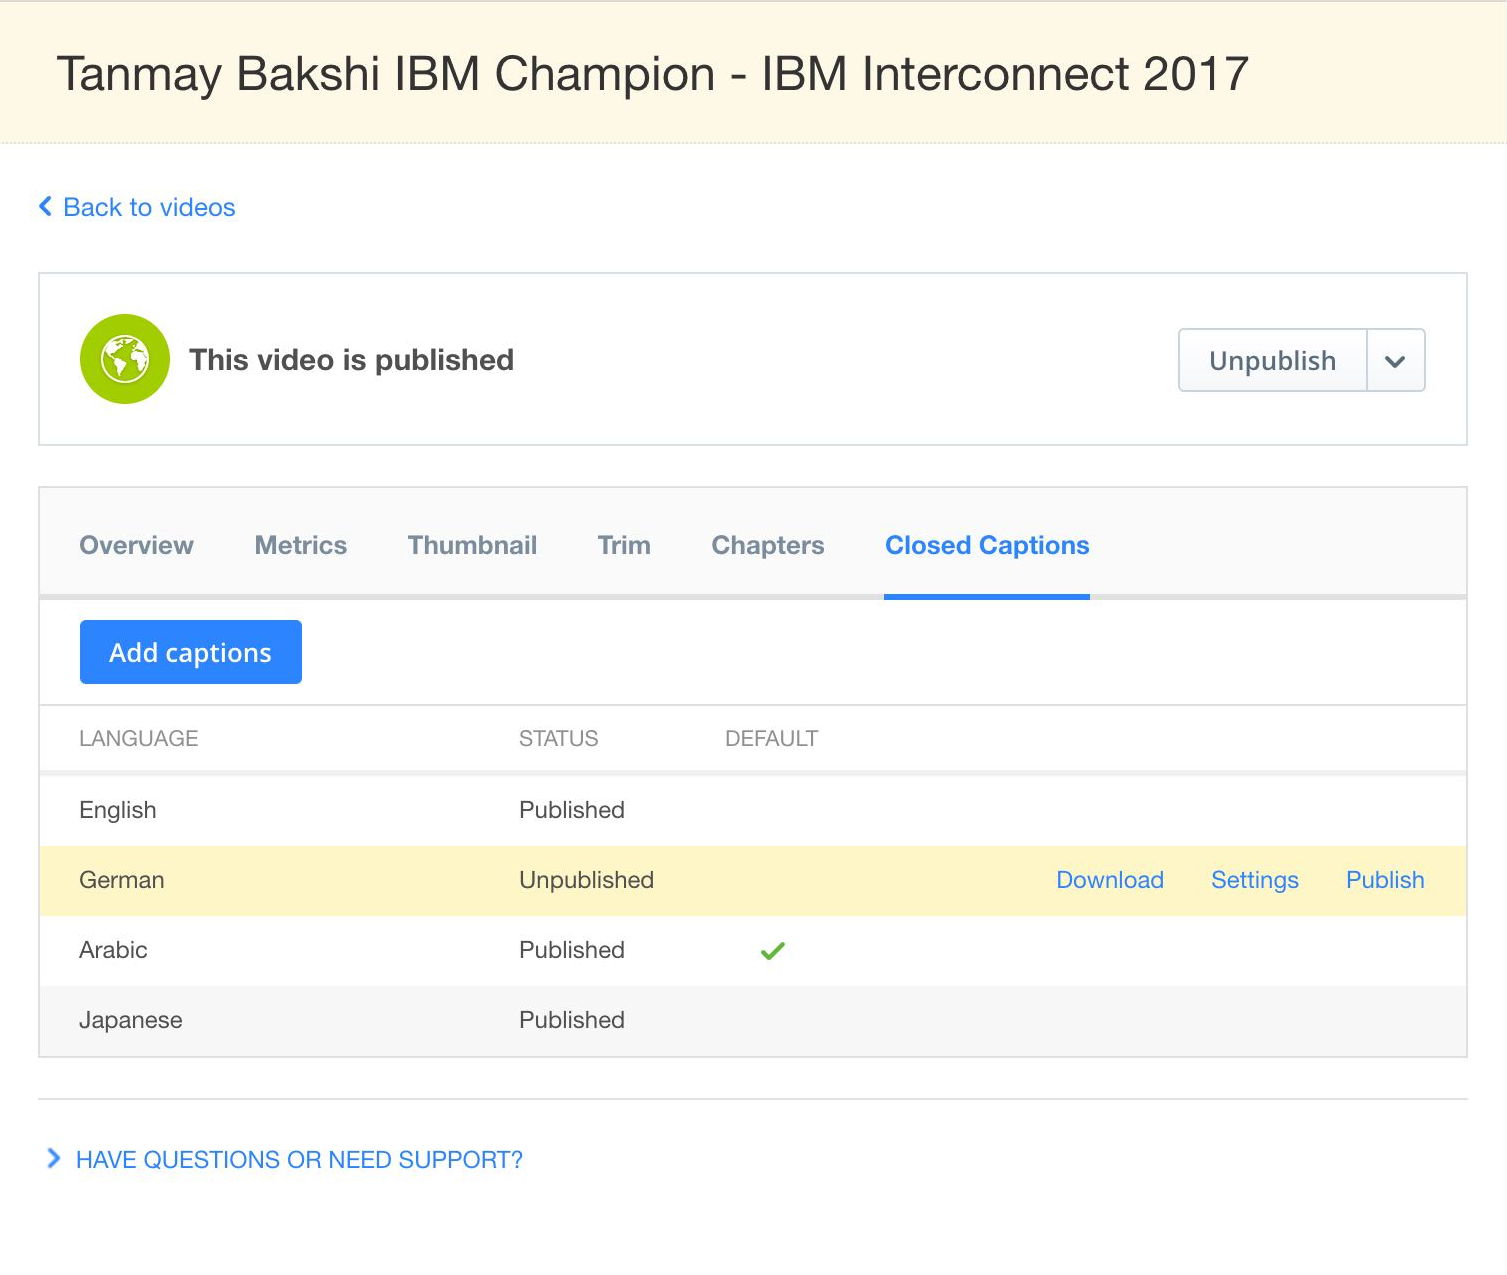Click the Unpublished status of German
The image size is (1507, 1275).
pyautogui.click(x=586, y=880)
